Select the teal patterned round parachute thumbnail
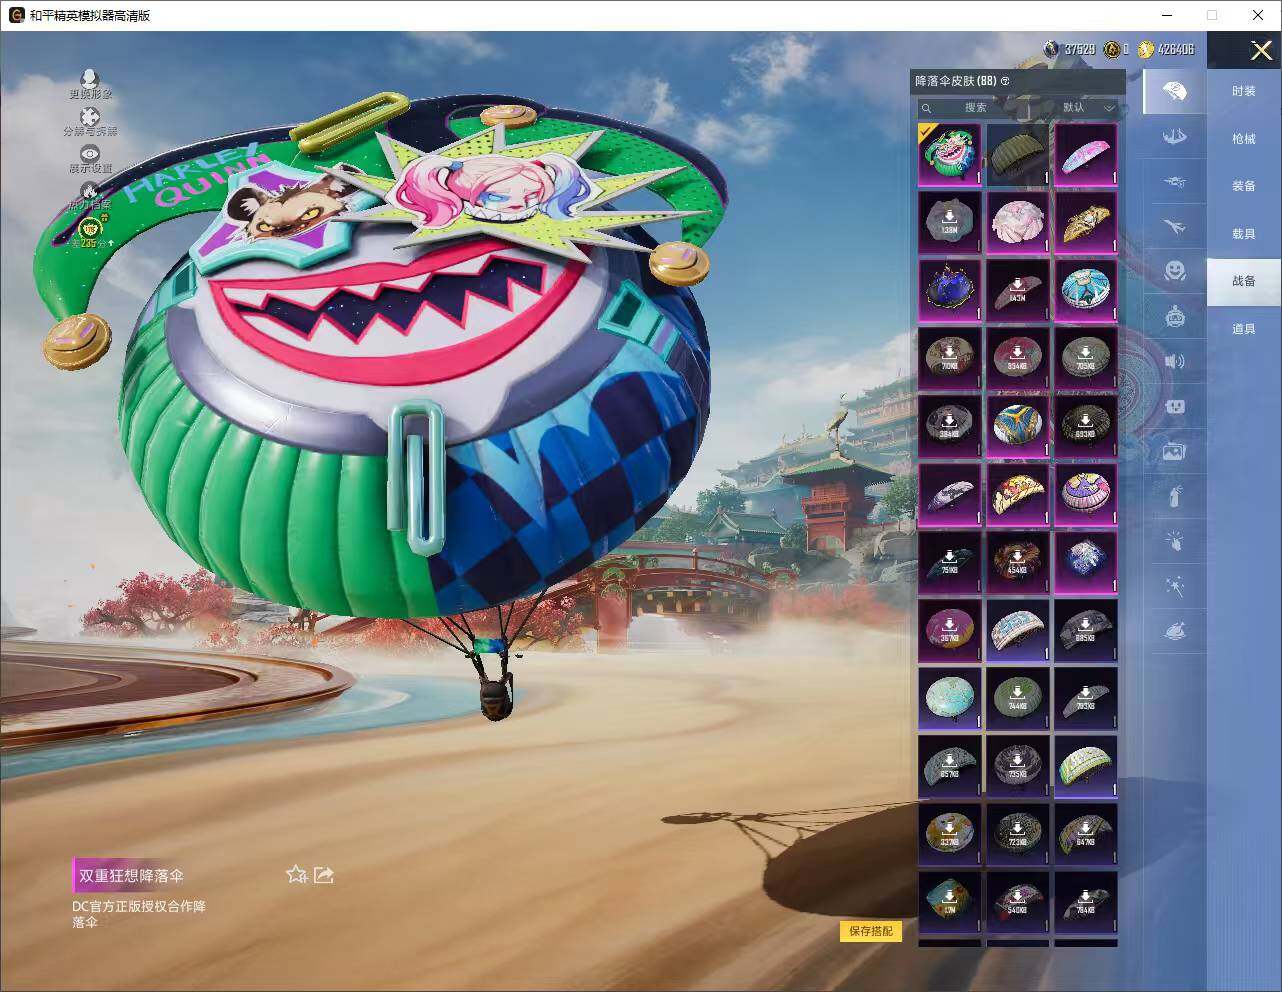1282x992 pixels. pos(1085,290)
